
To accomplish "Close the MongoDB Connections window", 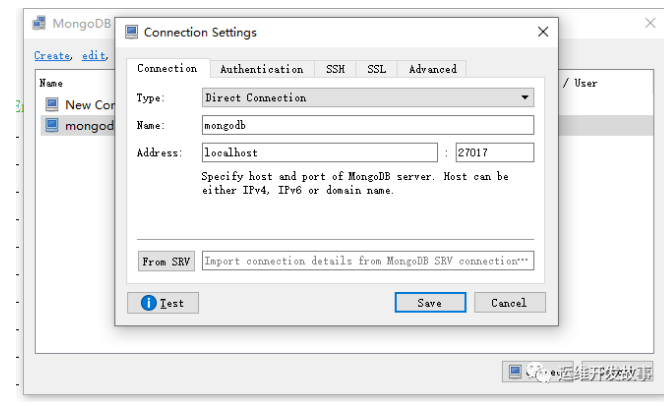I will tap(650, 23).
